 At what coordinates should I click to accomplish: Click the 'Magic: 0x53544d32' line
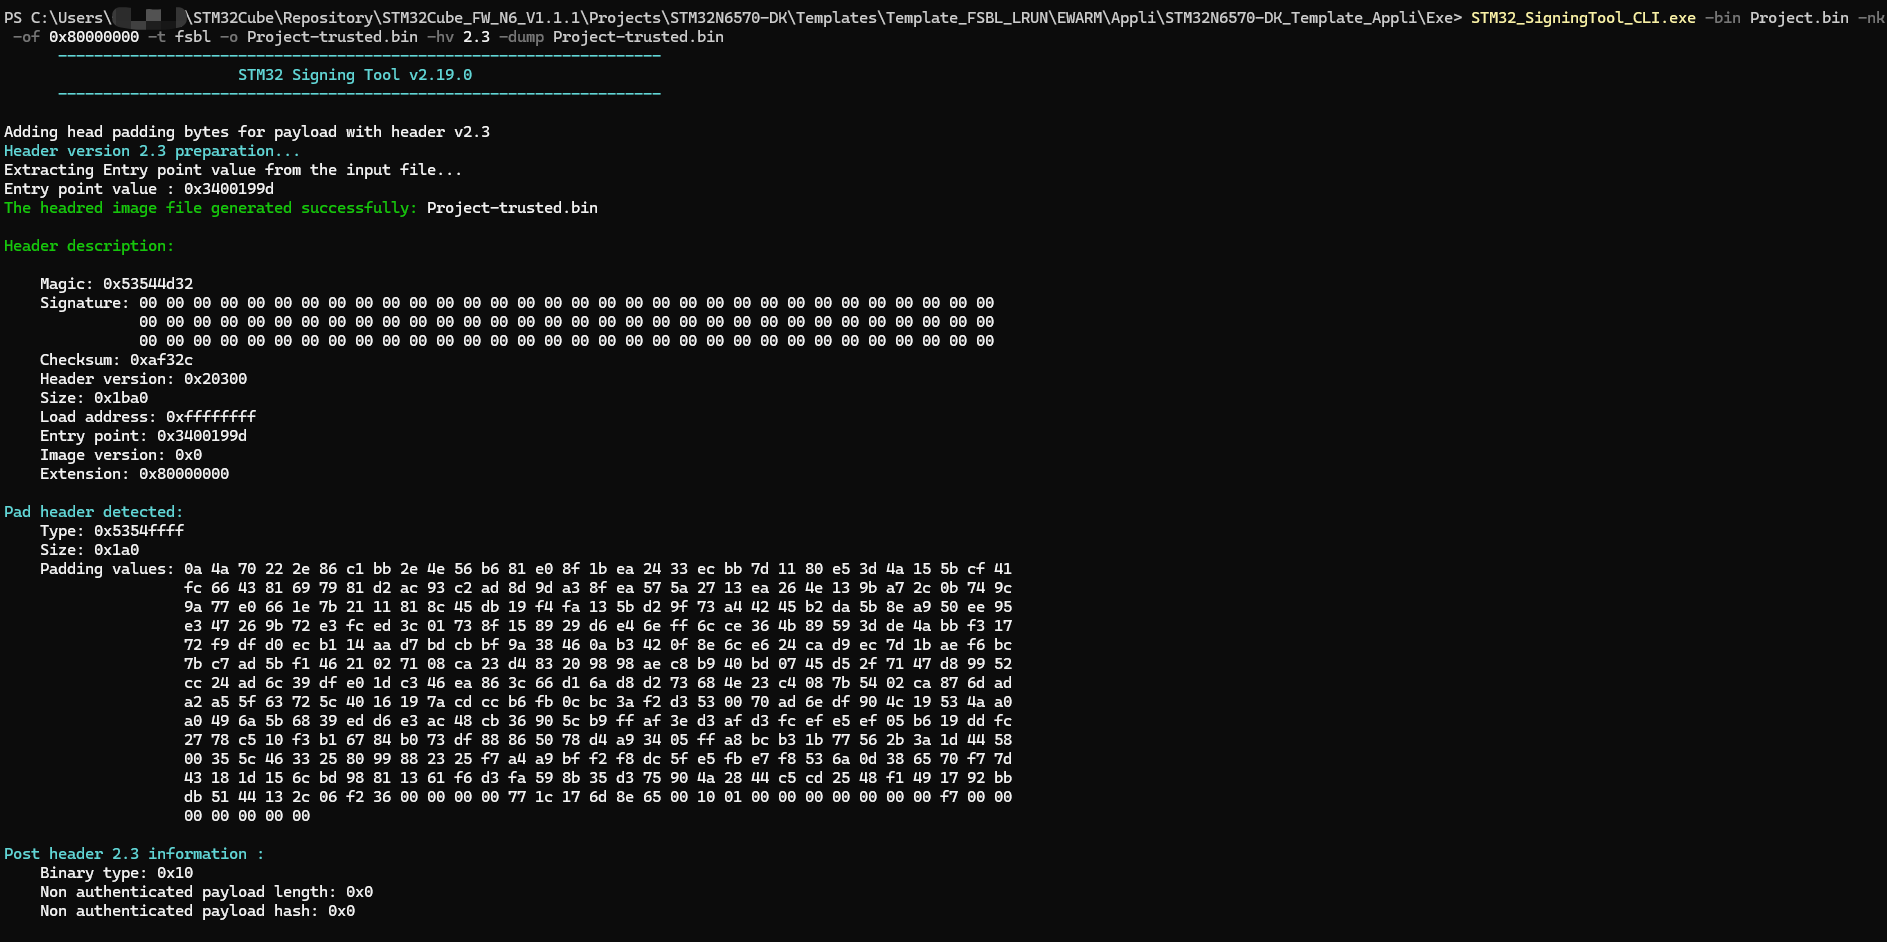click(116, 284)
